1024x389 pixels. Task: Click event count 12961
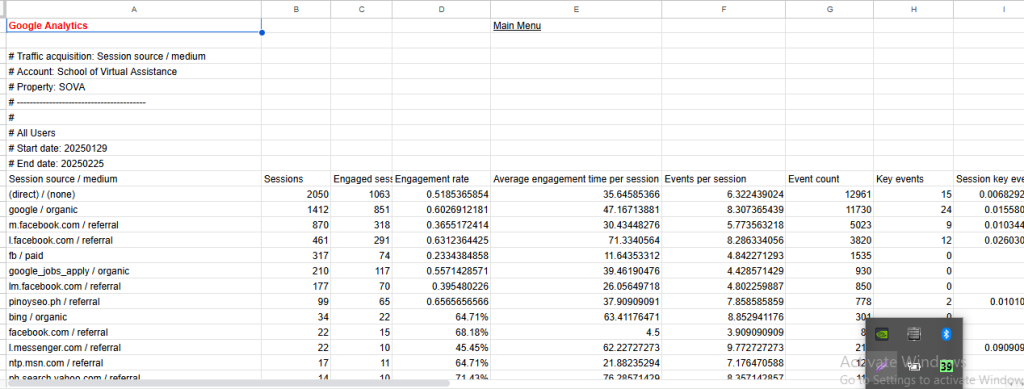[829, 194]
